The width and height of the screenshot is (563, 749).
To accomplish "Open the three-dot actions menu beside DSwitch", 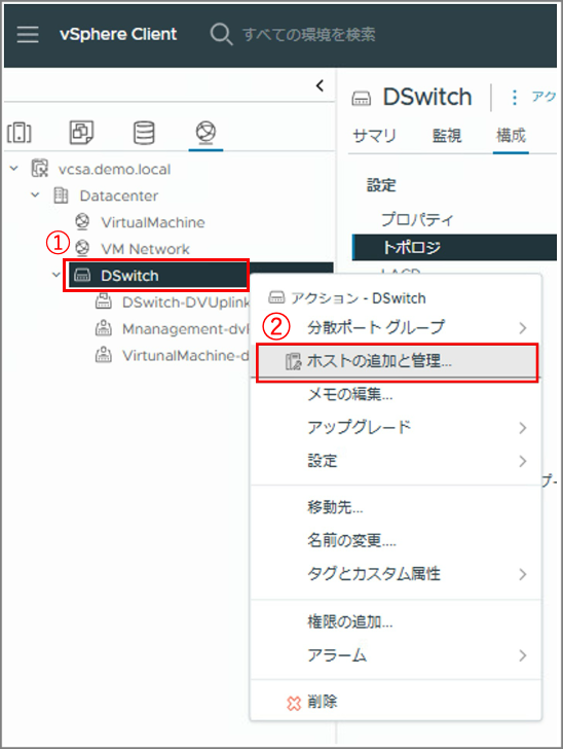I will (x=514, y=97).
